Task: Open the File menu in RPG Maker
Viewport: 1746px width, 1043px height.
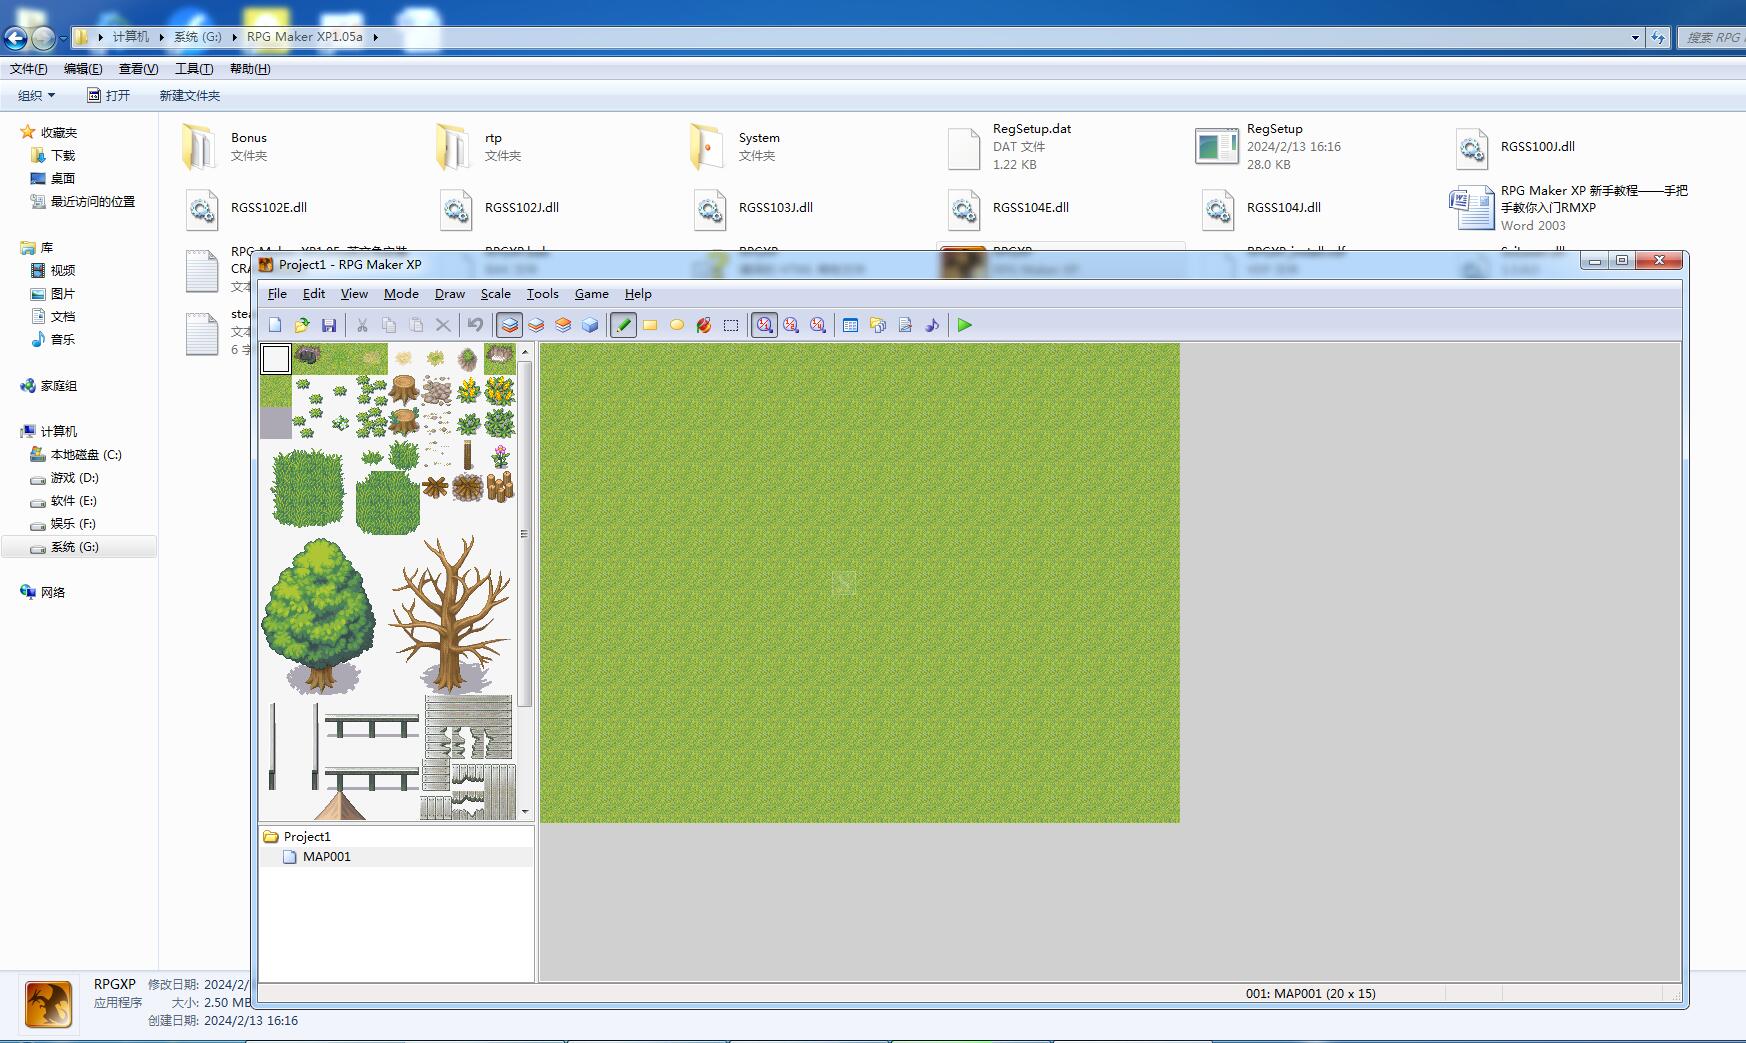Action: (x=277, y=294)
